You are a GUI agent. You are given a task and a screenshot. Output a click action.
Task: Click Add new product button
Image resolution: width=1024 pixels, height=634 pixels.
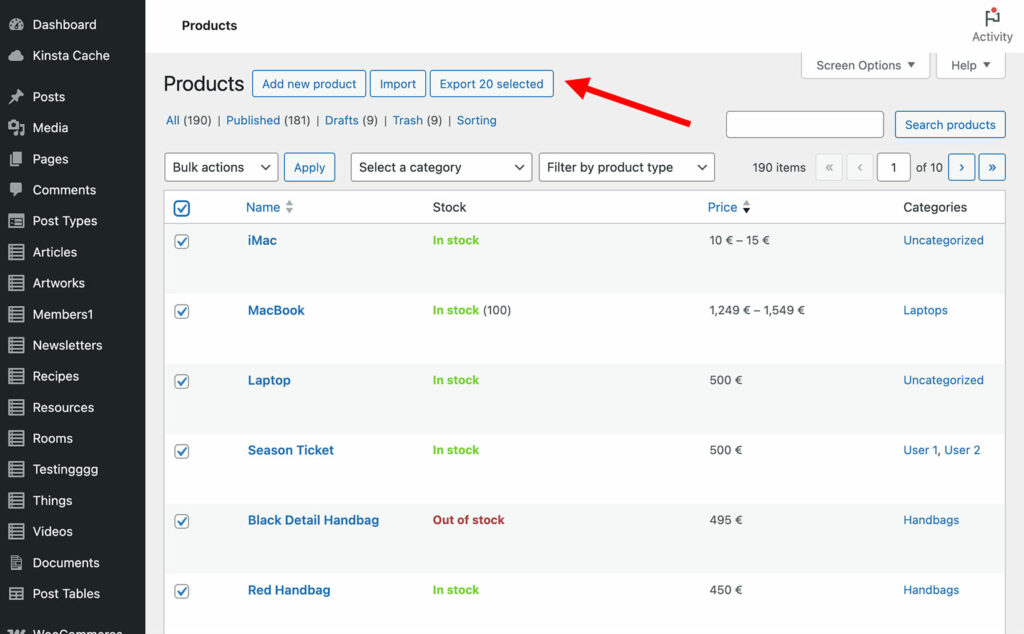(309, 84)
